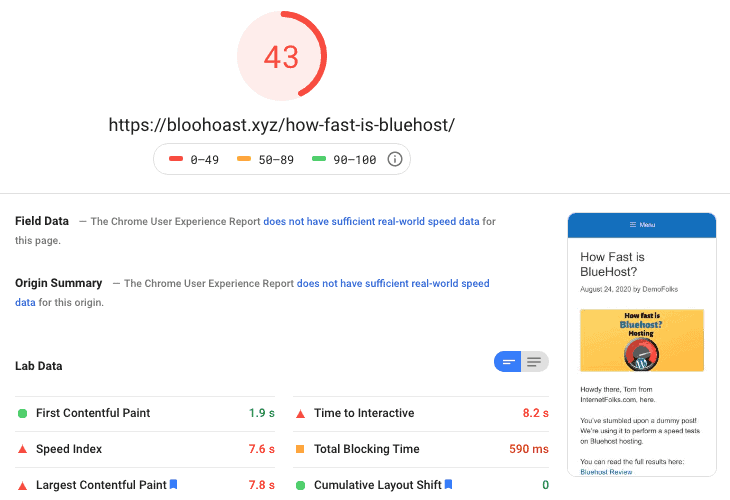Screen dimensions: 730x500
Task: Click the orange 50–89 legend swatch
Action: pos(244,159)
